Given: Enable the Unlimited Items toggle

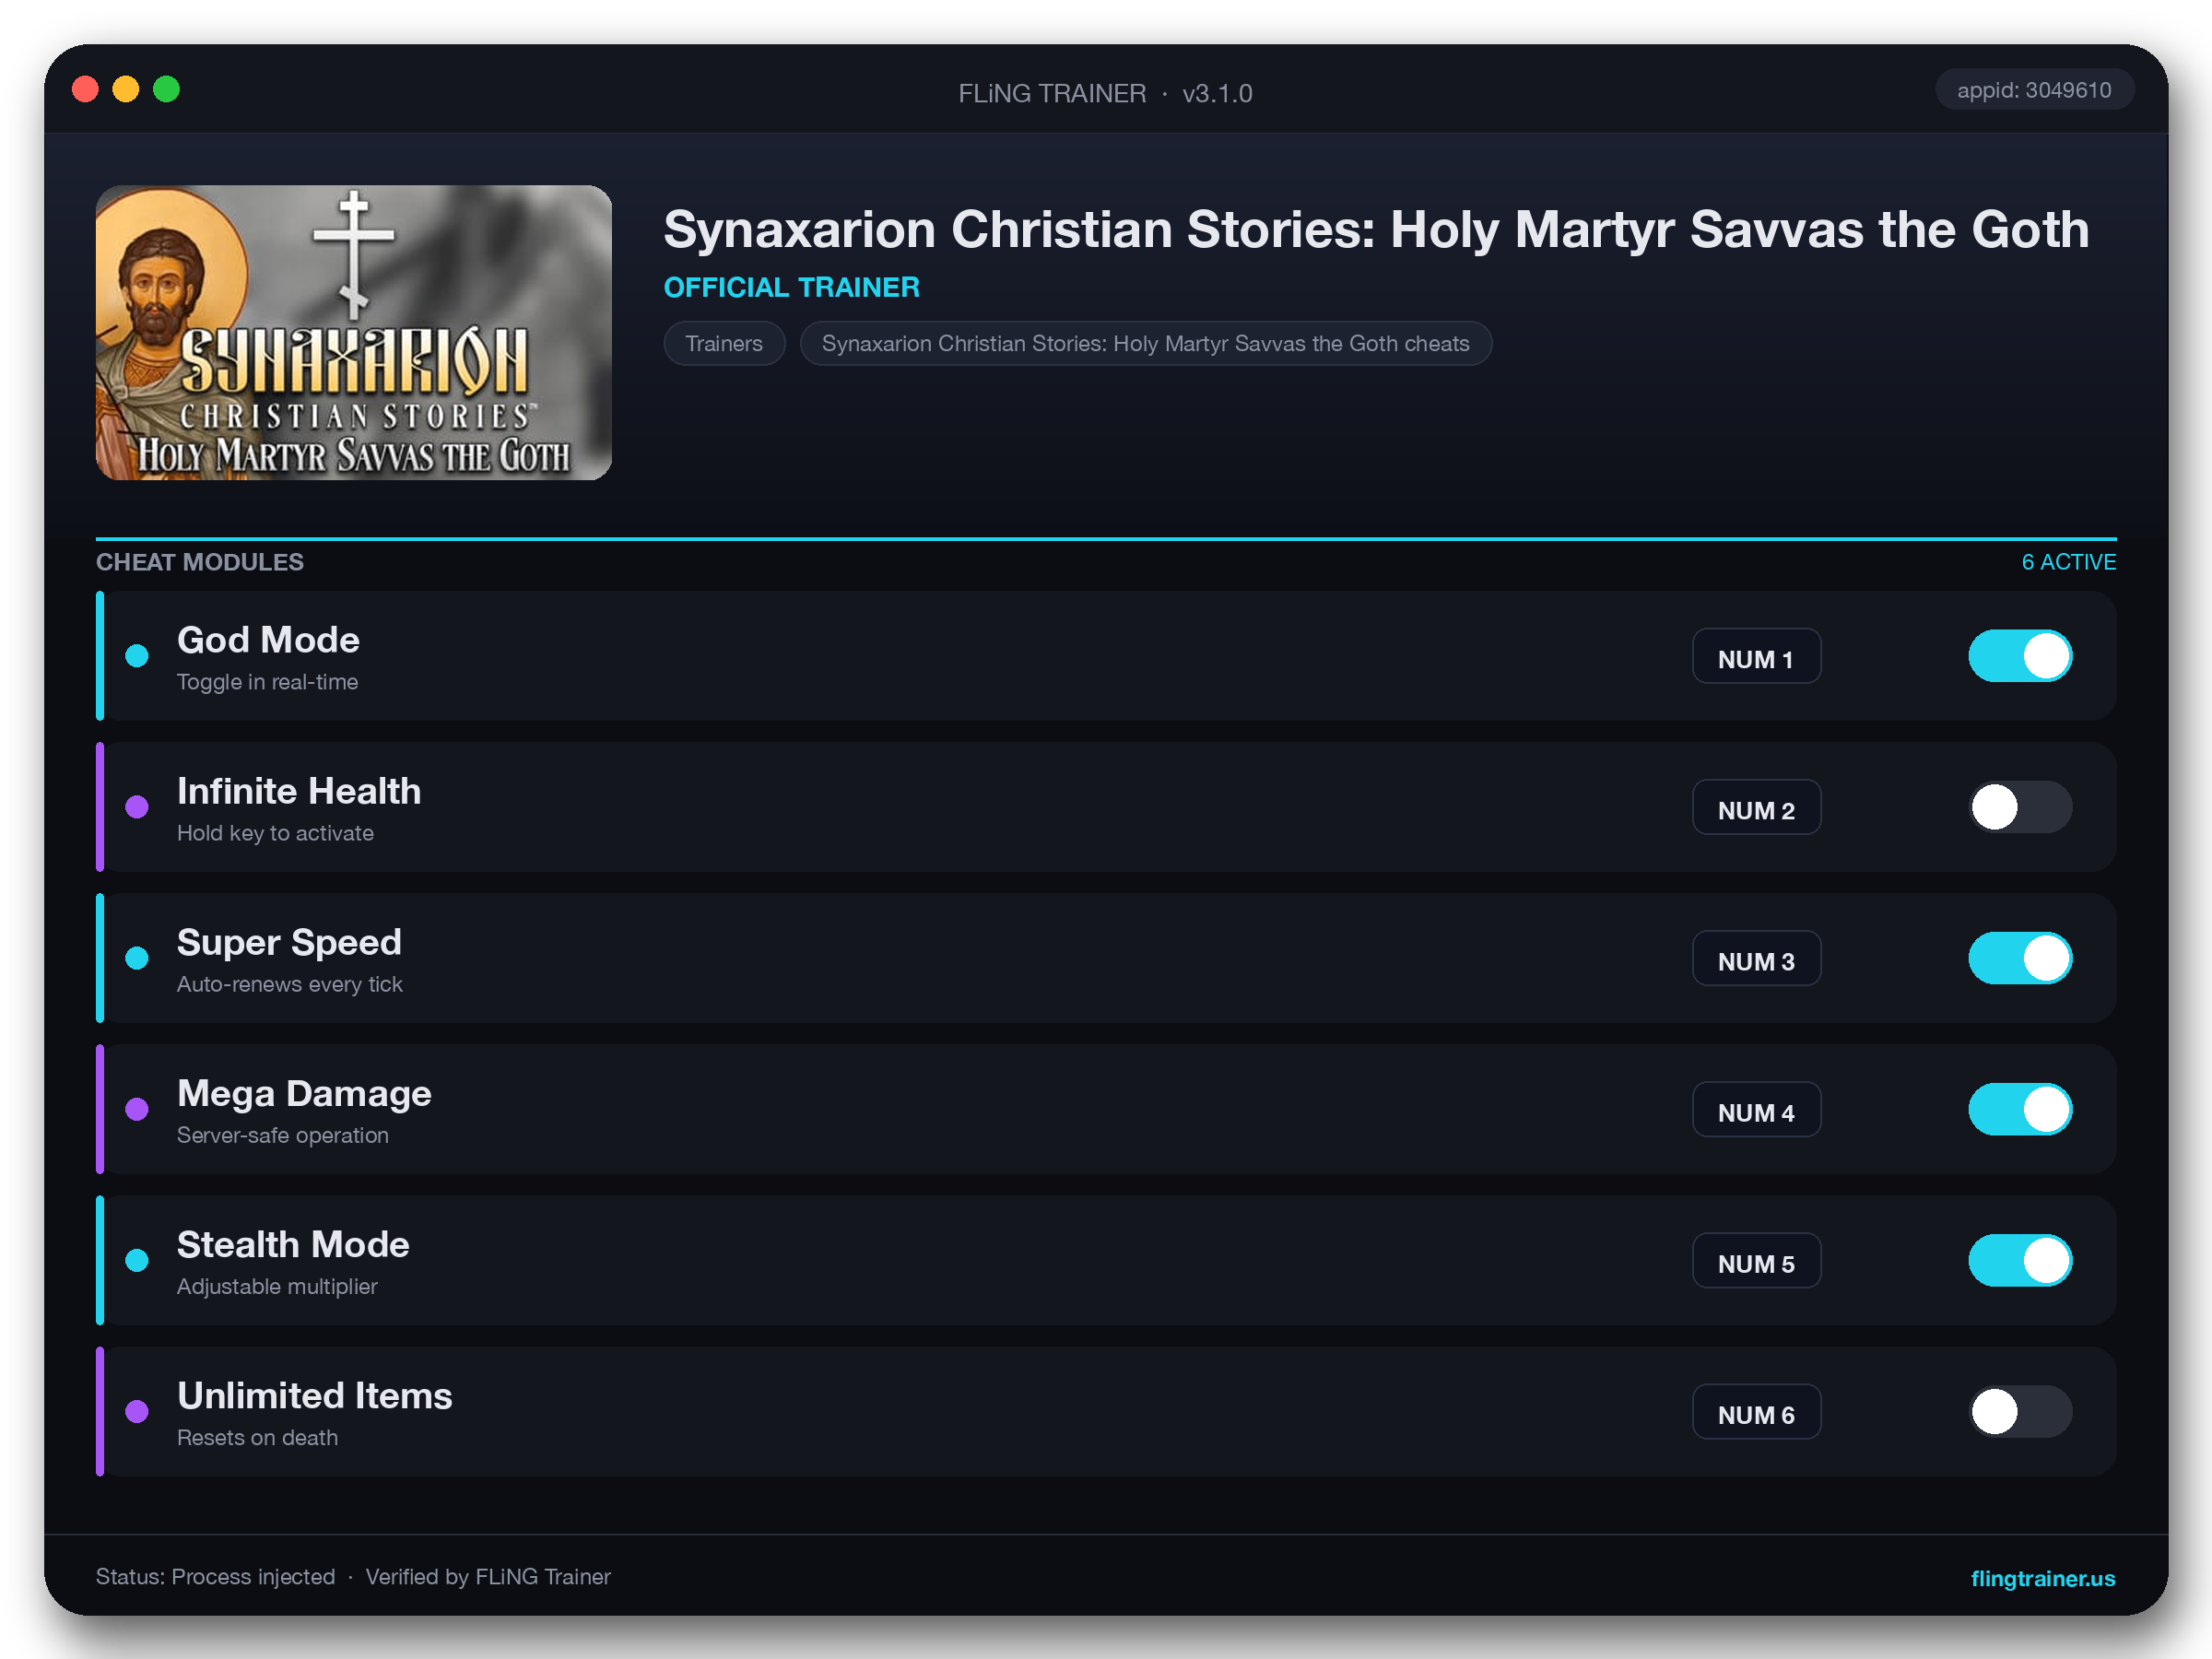Looking at the screenshot, I should point(2020,1411).
